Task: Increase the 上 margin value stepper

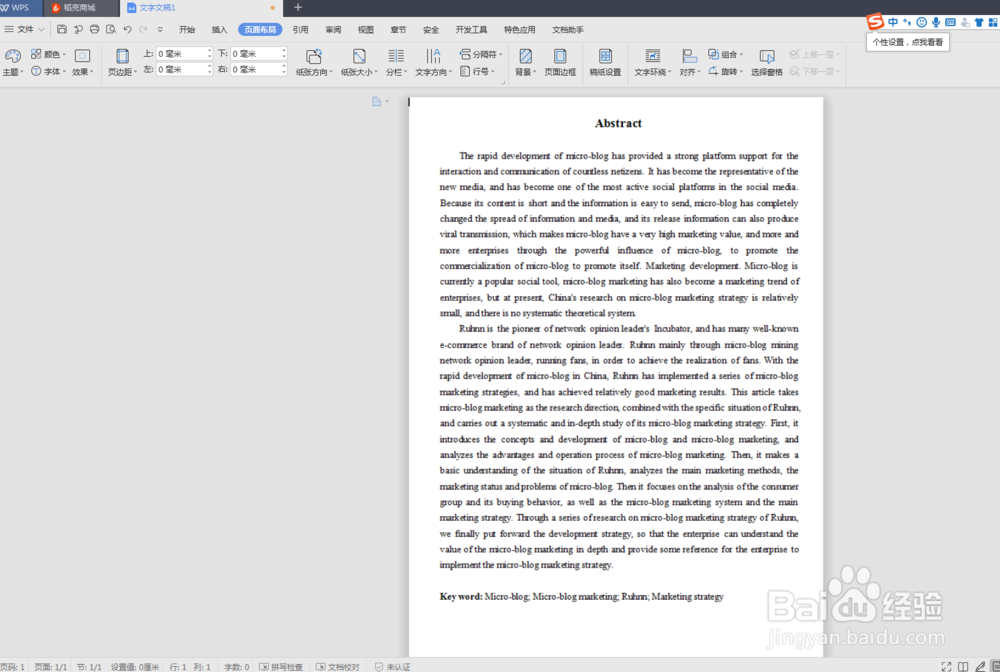Action: 211,50
